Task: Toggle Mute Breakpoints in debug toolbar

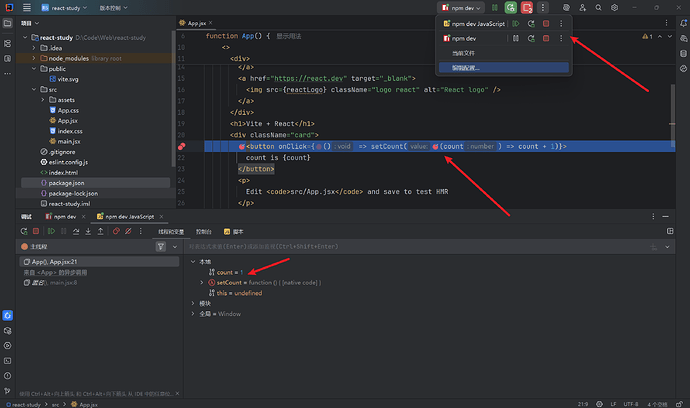Action: pyautogui.click(x=128, y=231)
